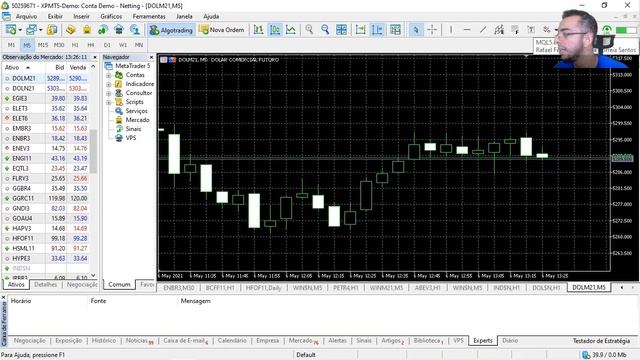Expand Indicadores in the Navigator
This screenshot has height=360, width=640.
click(109, 84)
